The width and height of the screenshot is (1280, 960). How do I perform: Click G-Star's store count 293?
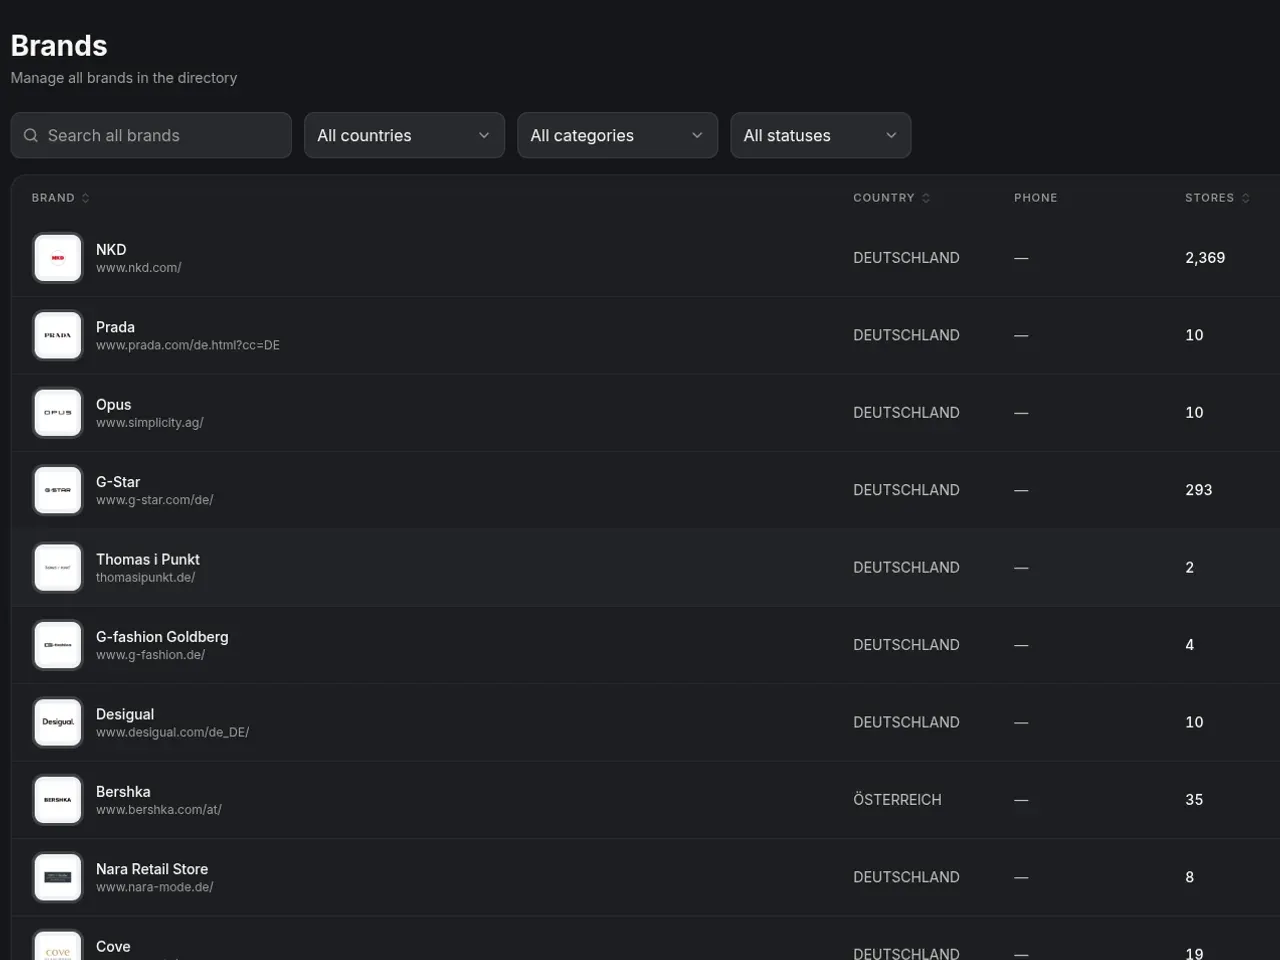1199,490
